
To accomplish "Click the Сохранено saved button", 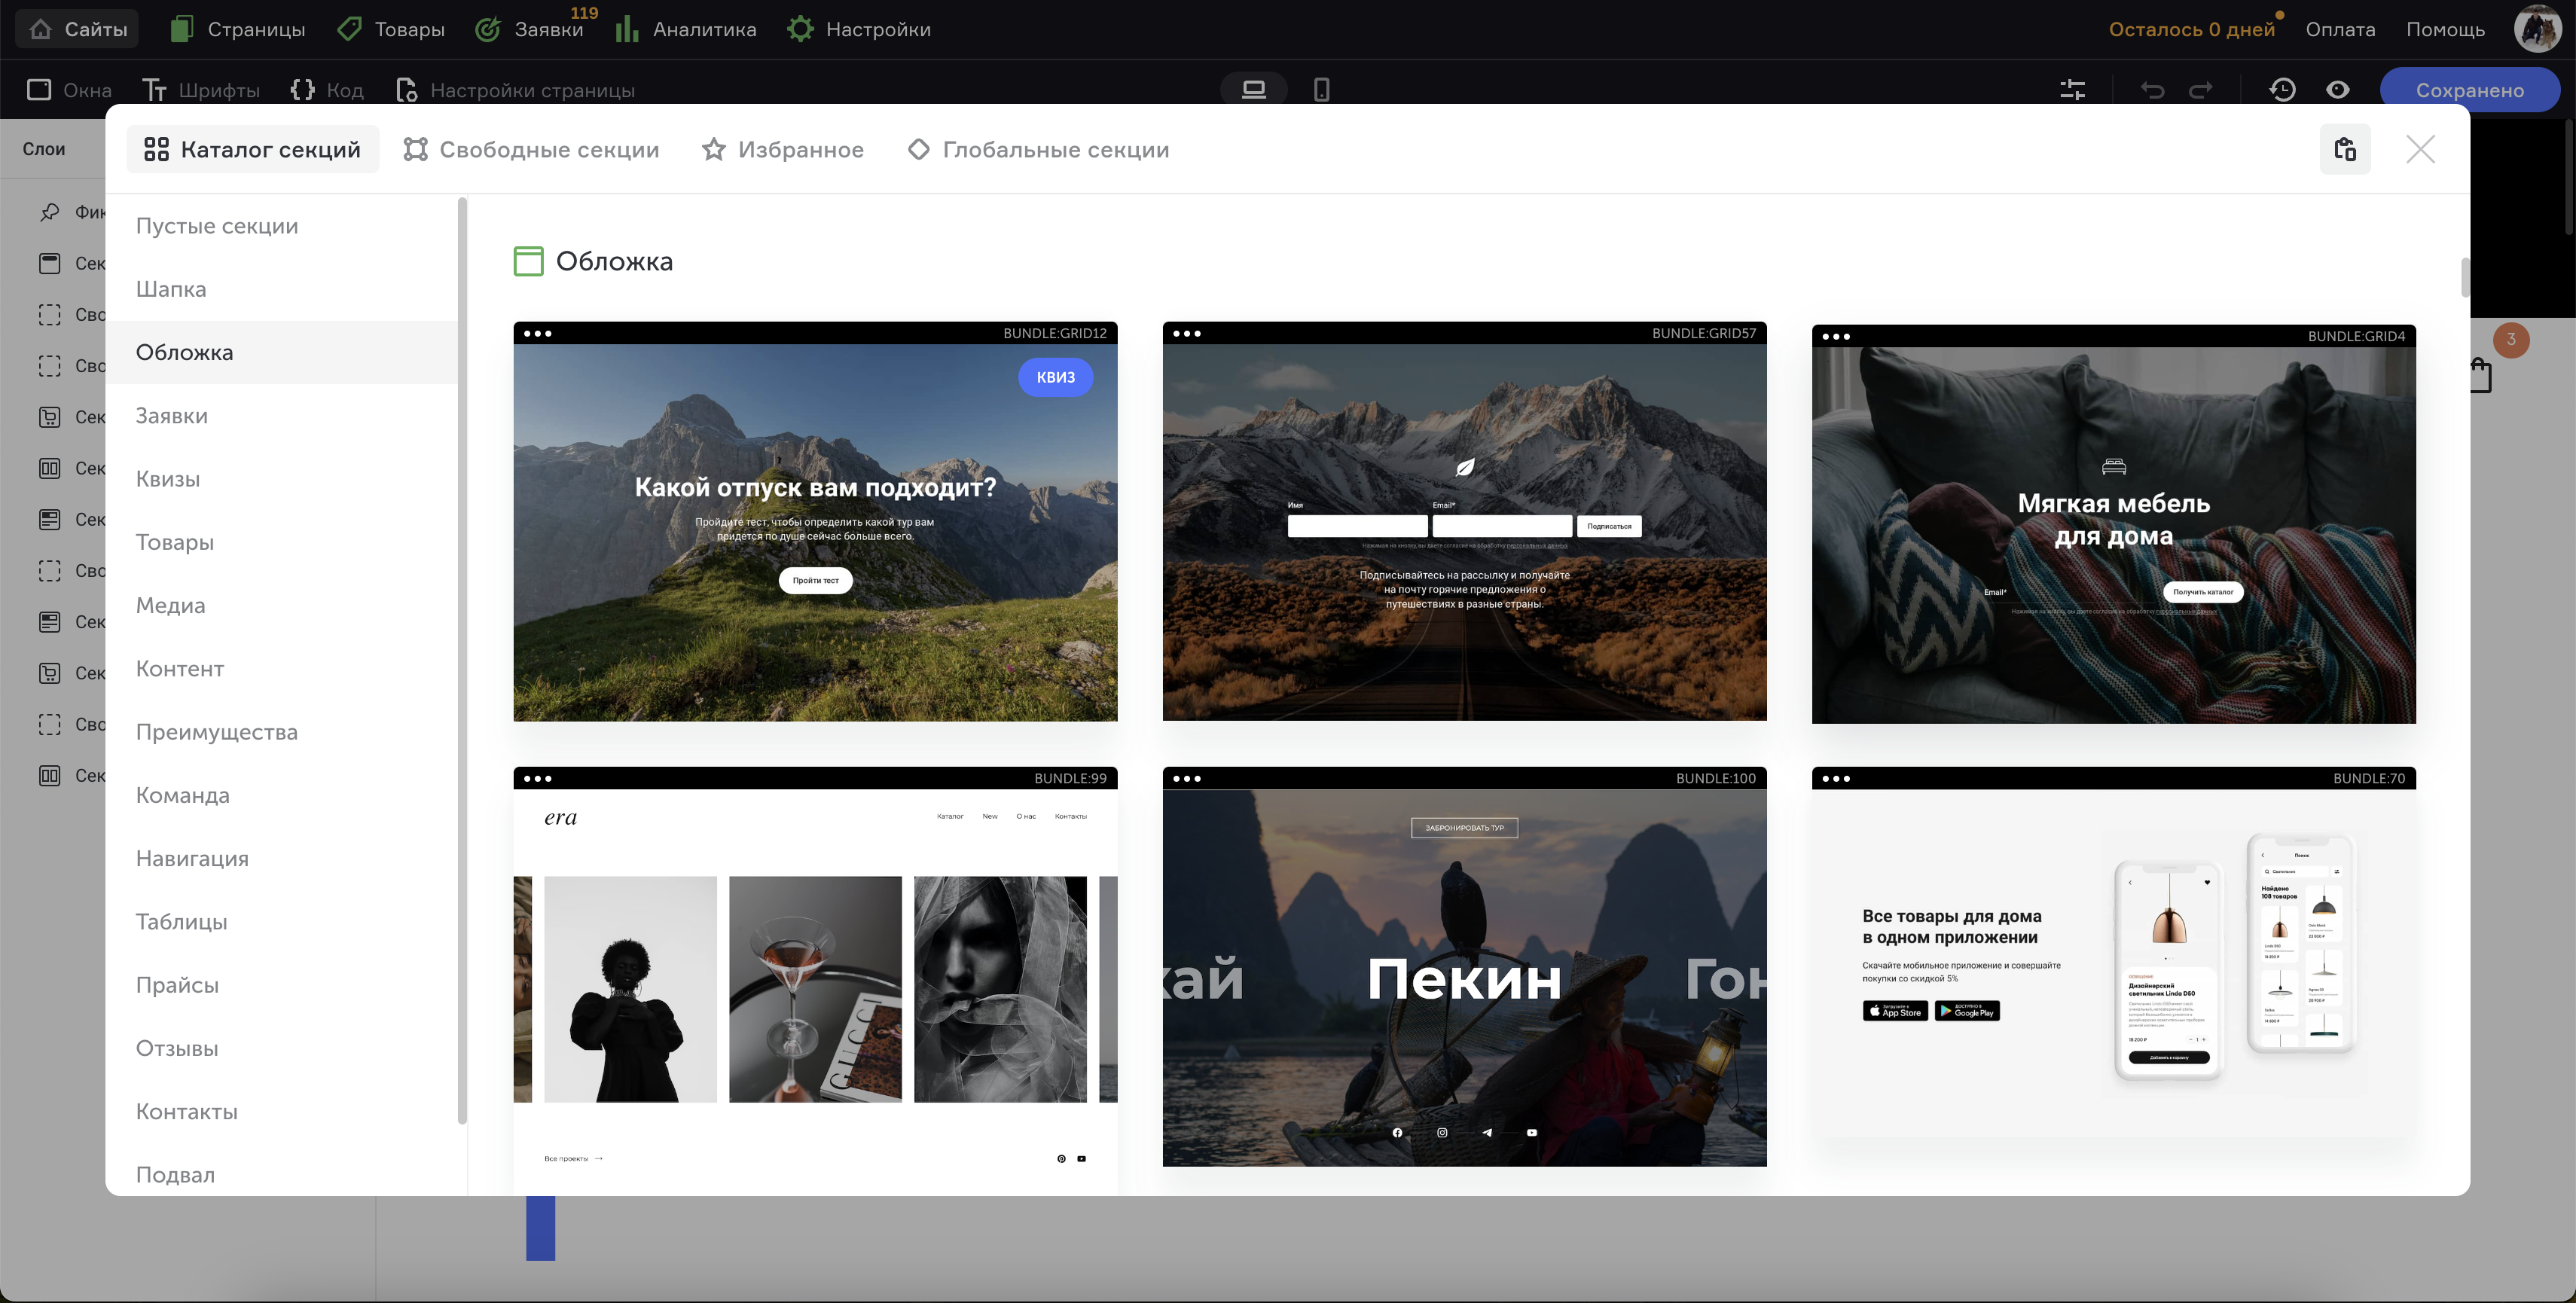I will 2469,90.
